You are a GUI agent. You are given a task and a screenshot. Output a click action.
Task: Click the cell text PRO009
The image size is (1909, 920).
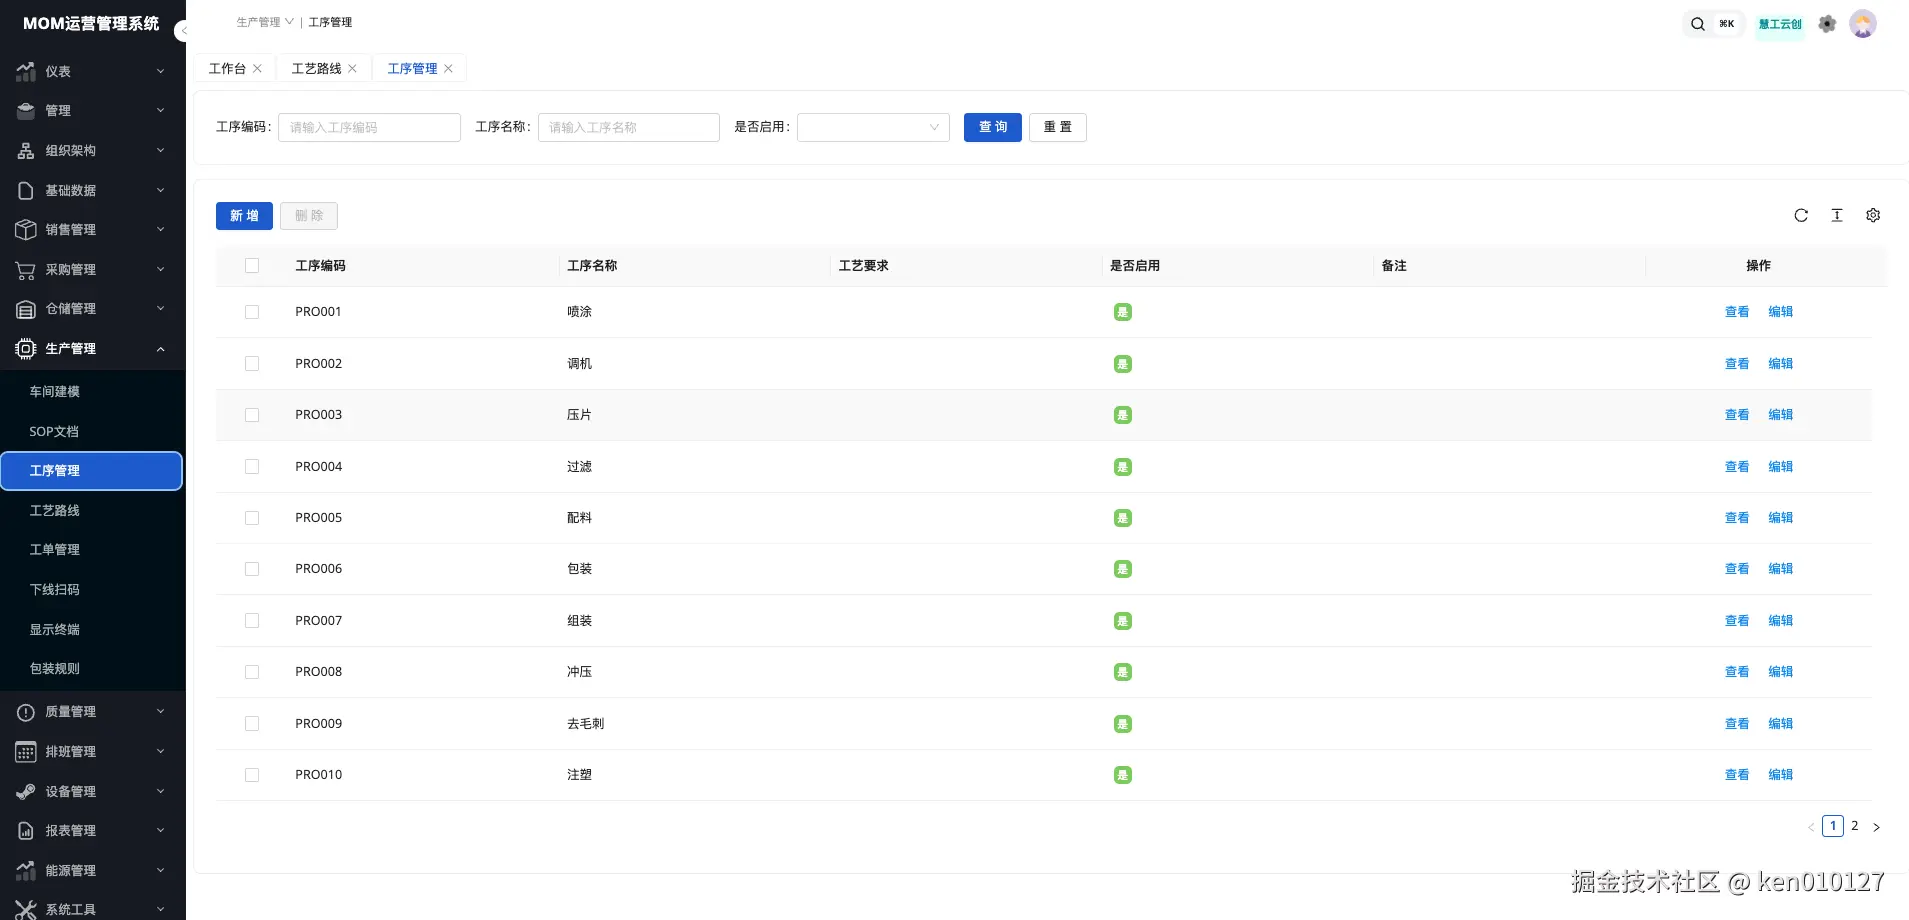coord(319,724)
